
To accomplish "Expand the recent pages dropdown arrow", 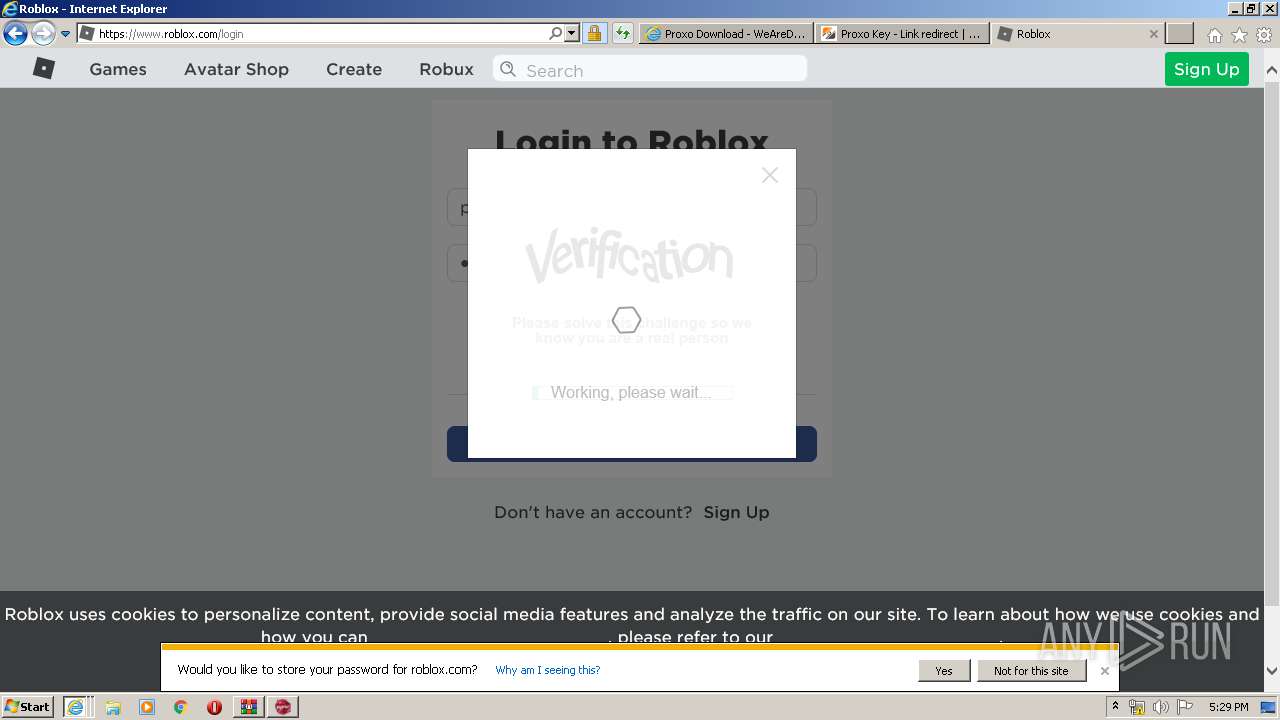I will click(x=65, y=33).
